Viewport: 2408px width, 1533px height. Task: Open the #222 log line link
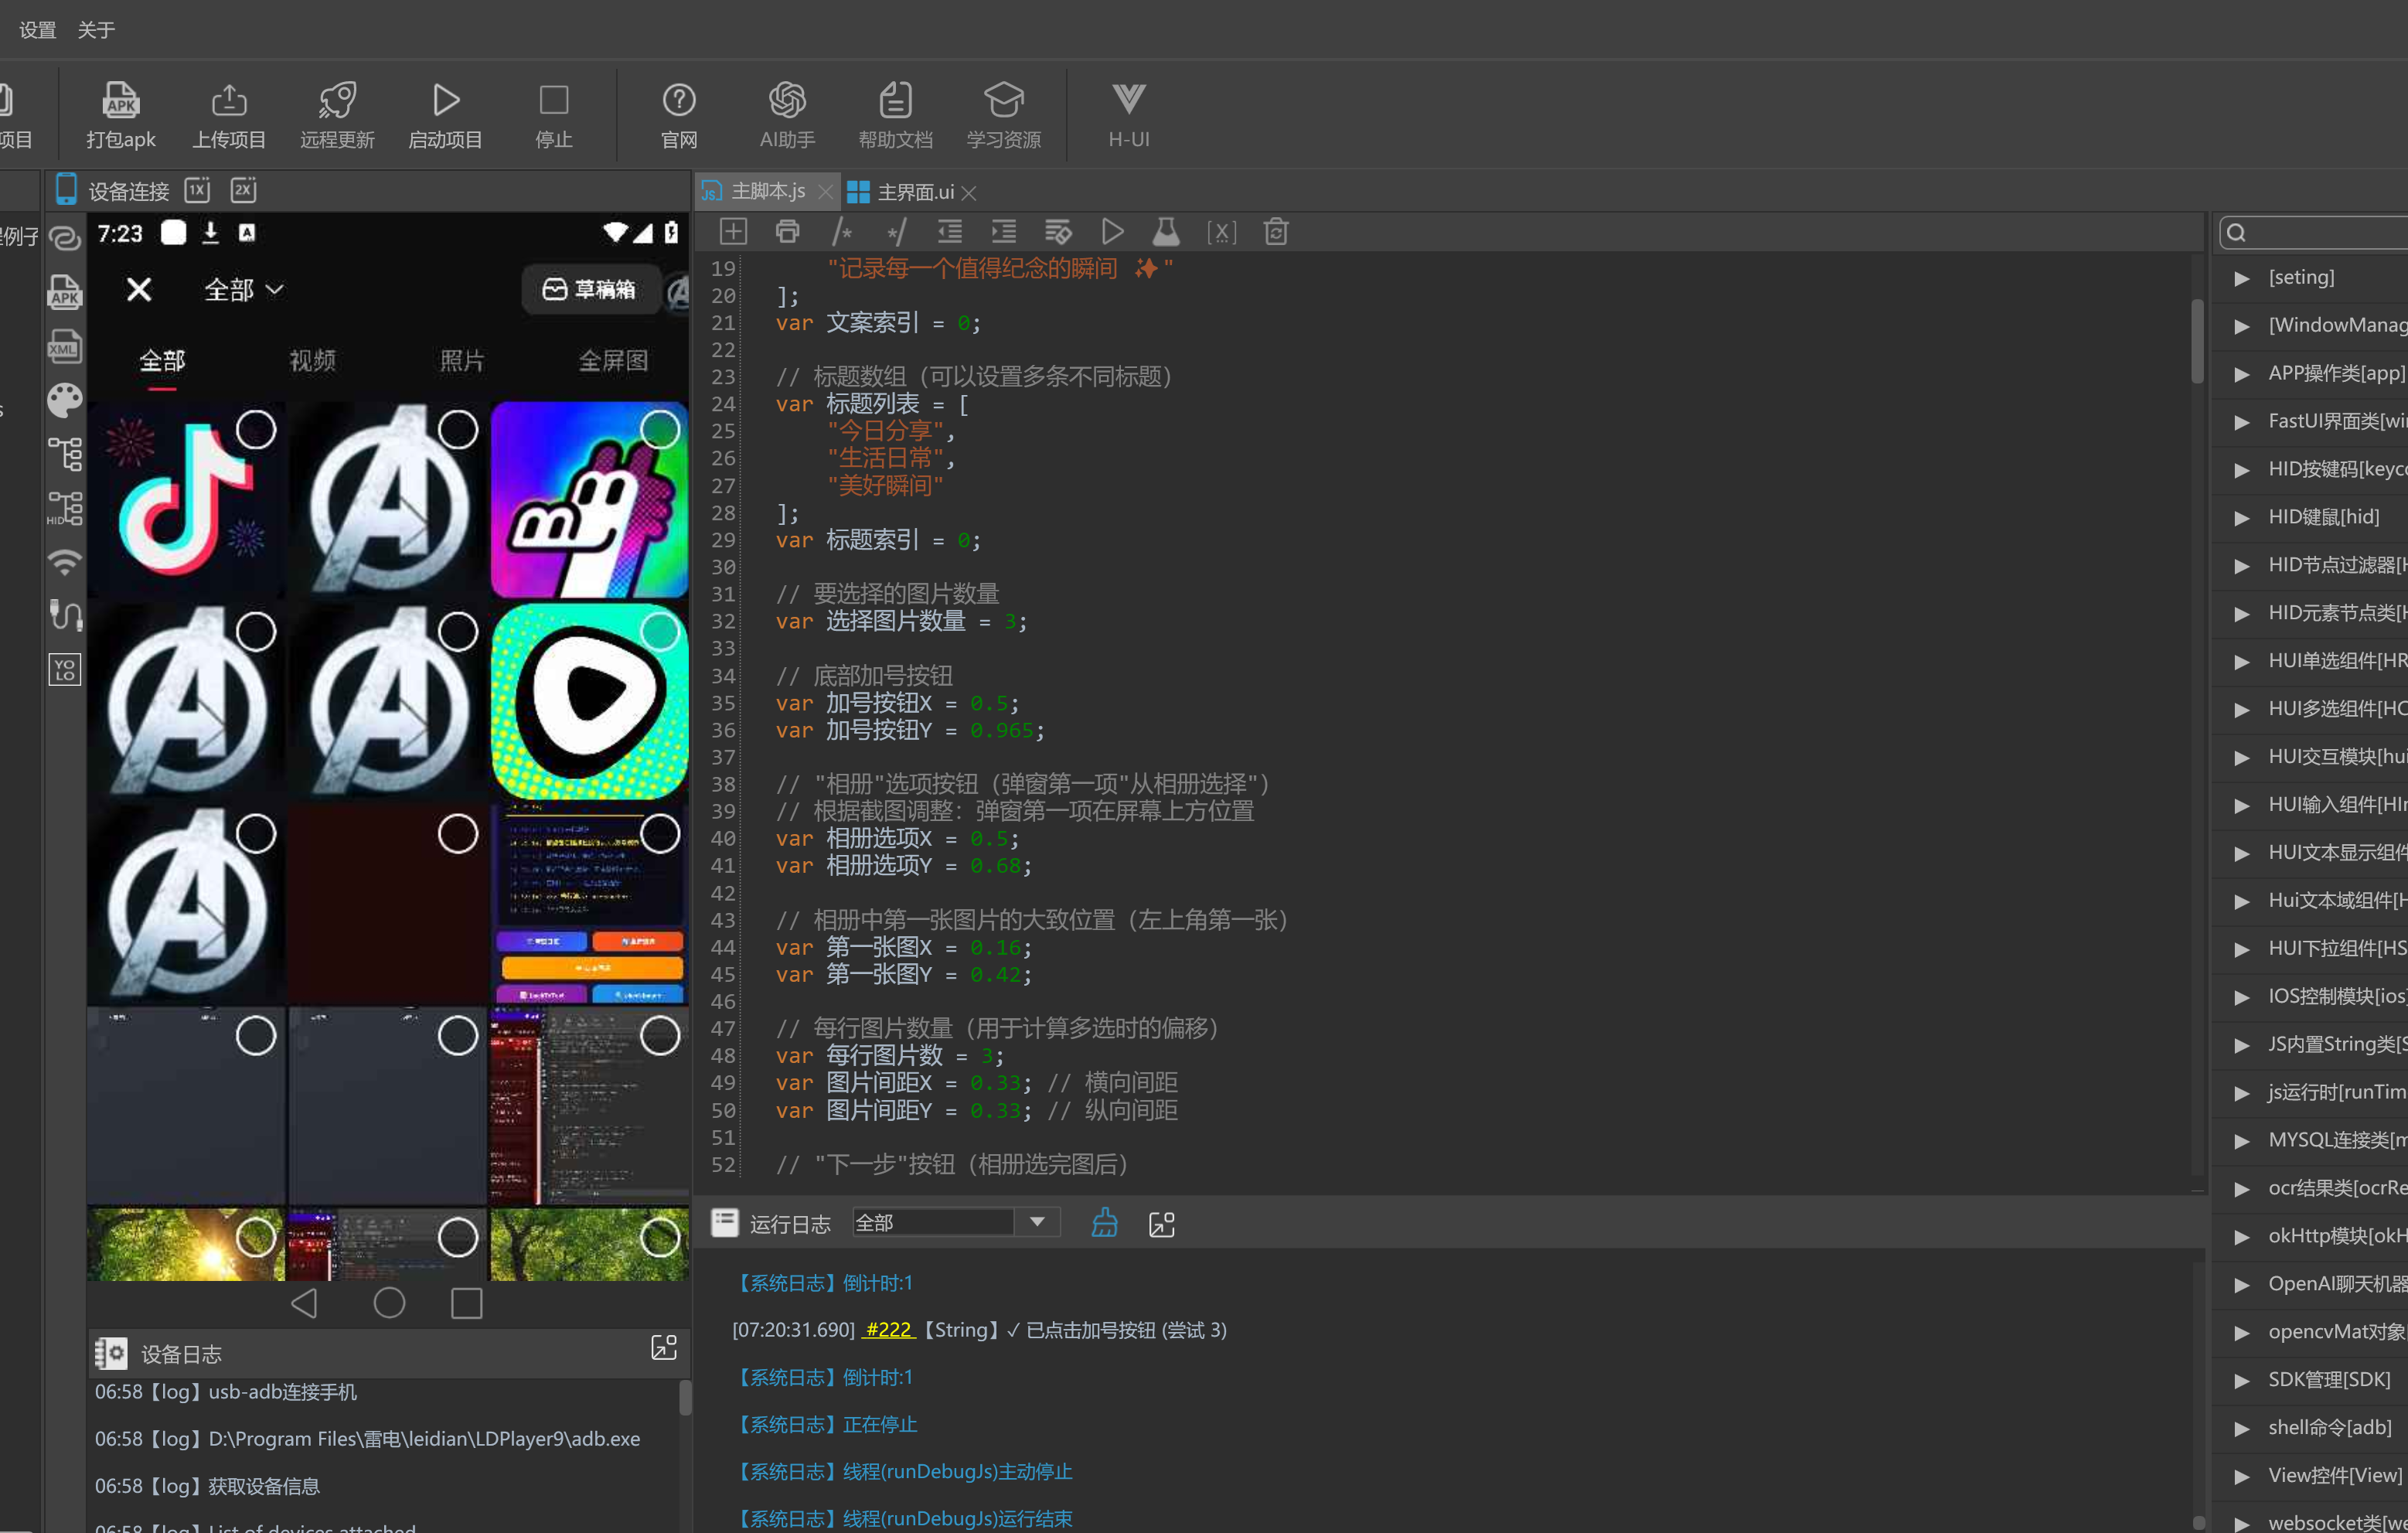tap(888, 1329)
